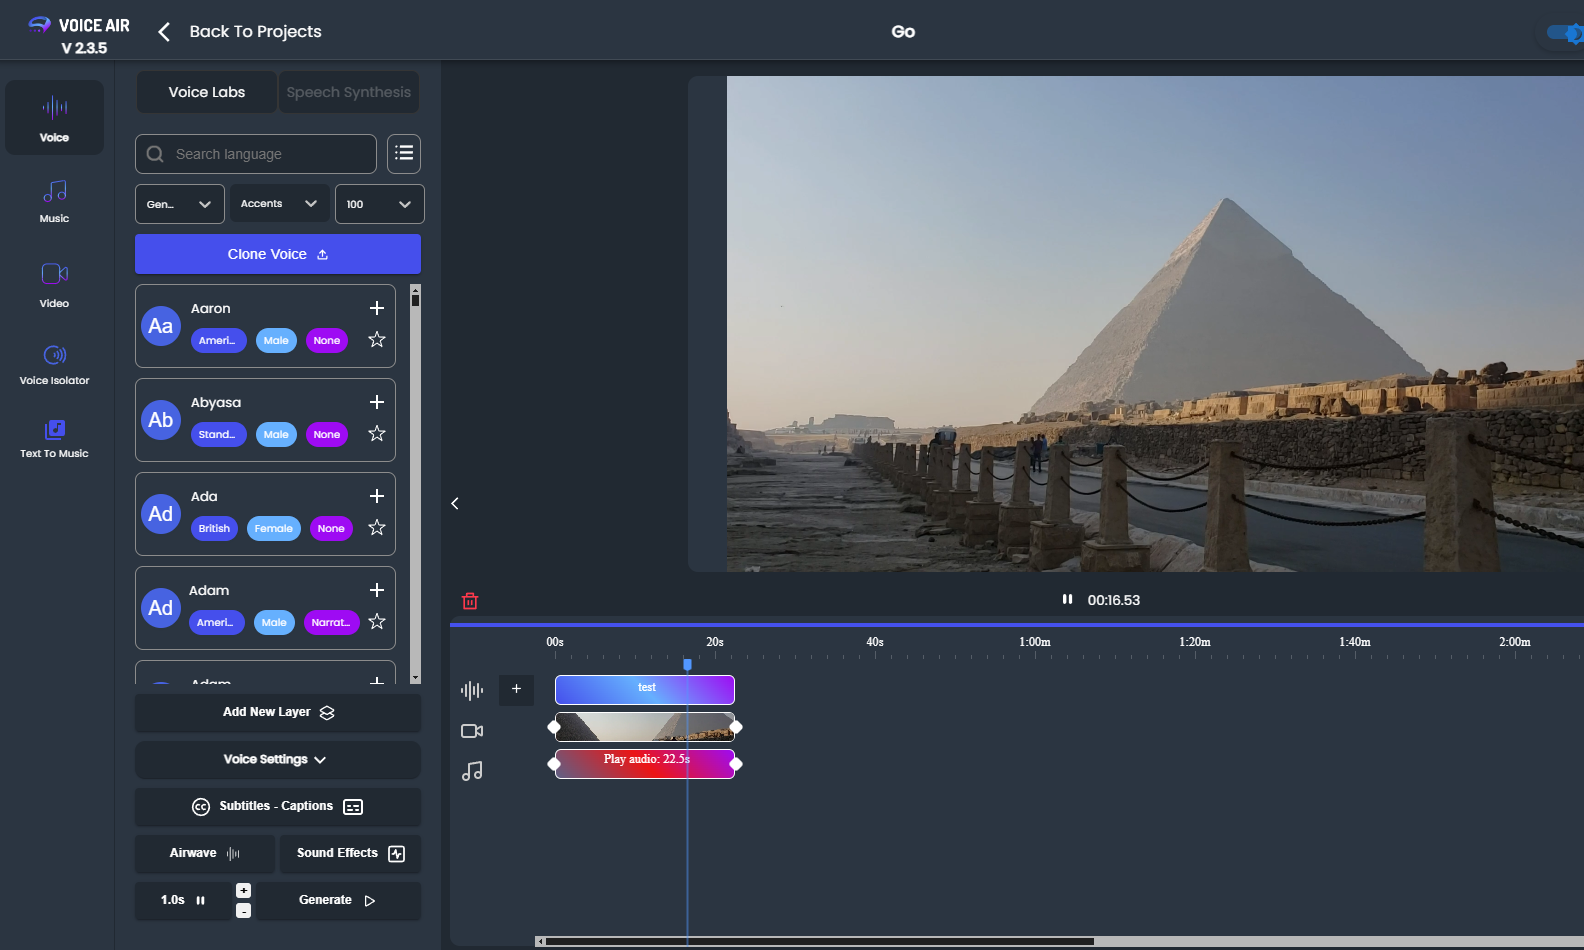The width and height of the screenshot is (1584, 950).
Task: Click the timeline scrollbar left arrow
Action: click(x=540, y=941)
